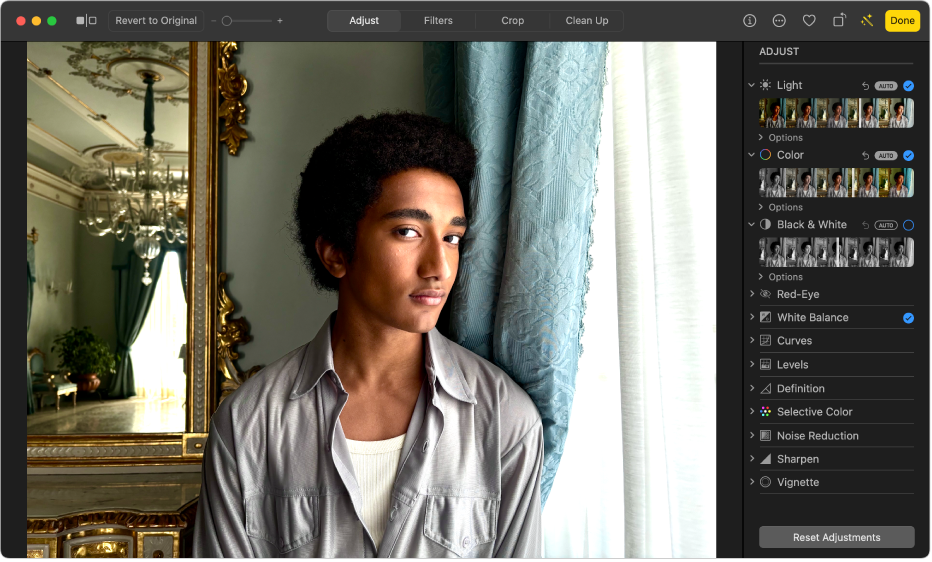Click the zoom slider in the toolbar

coord(246,21)
